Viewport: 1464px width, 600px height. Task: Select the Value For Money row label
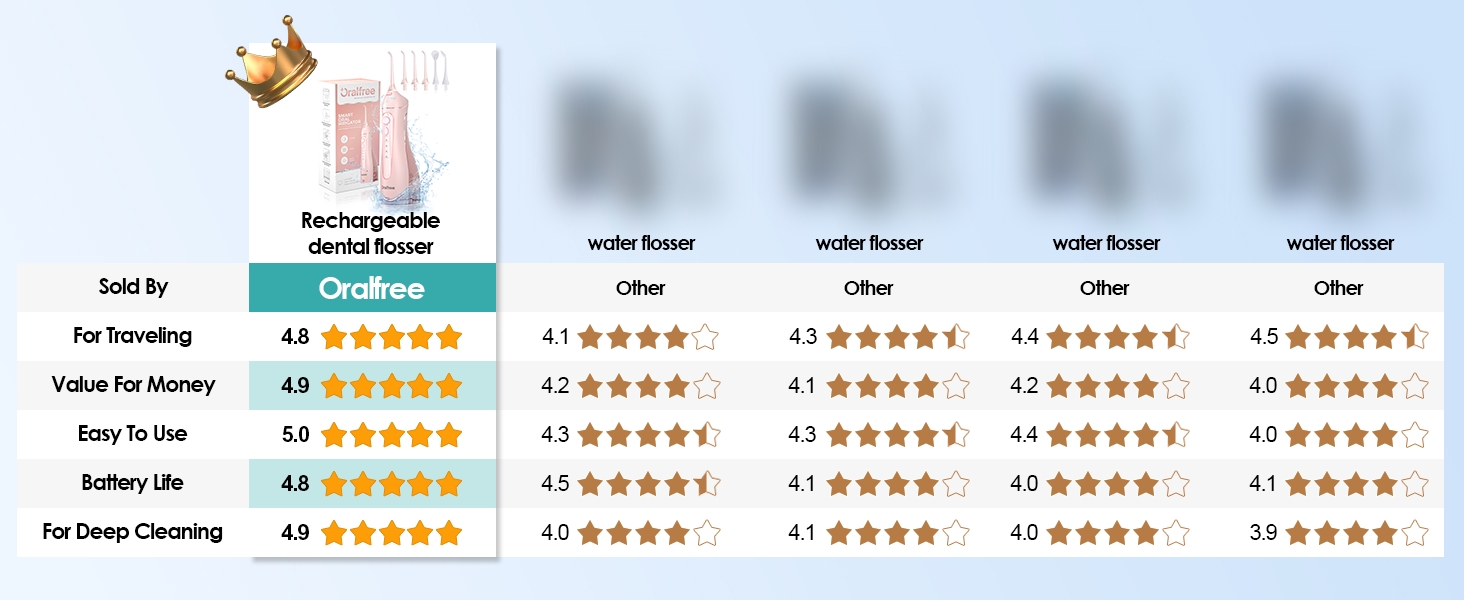pyautogui.click(x=133, y=385)
